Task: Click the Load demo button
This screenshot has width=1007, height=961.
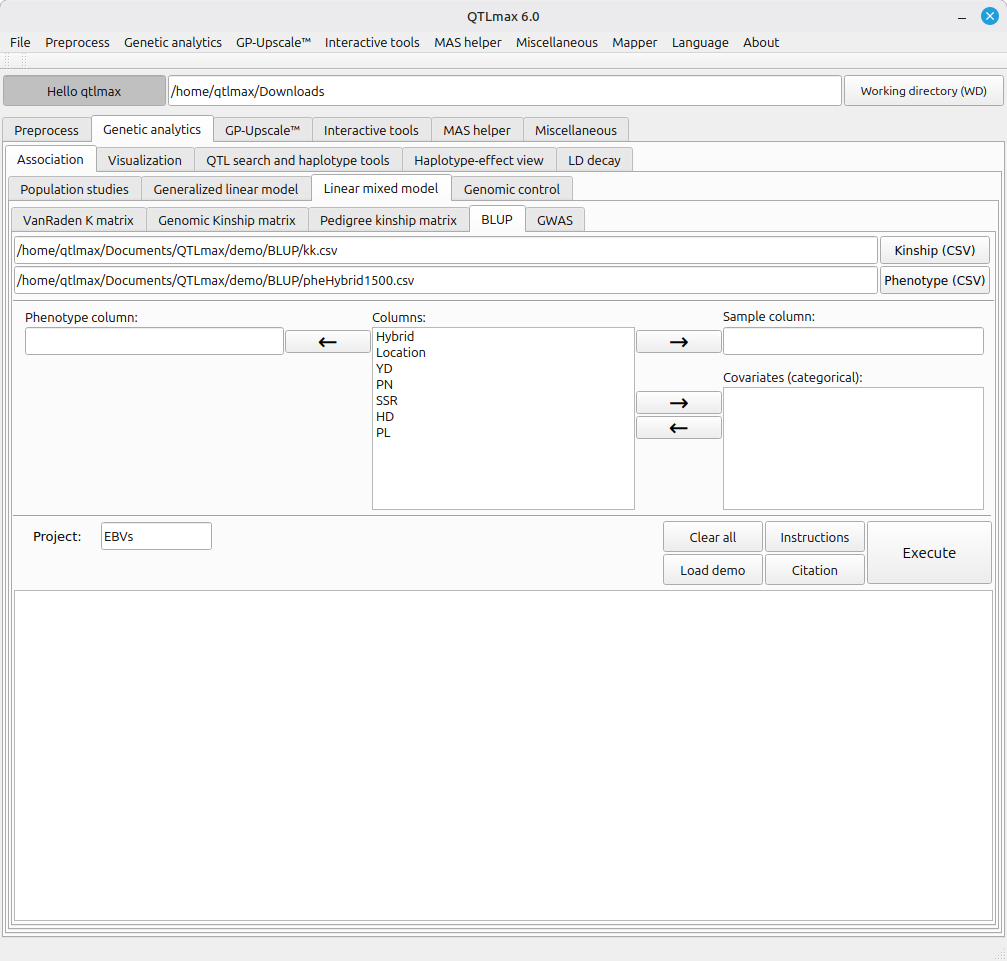Action: [712, 570]
